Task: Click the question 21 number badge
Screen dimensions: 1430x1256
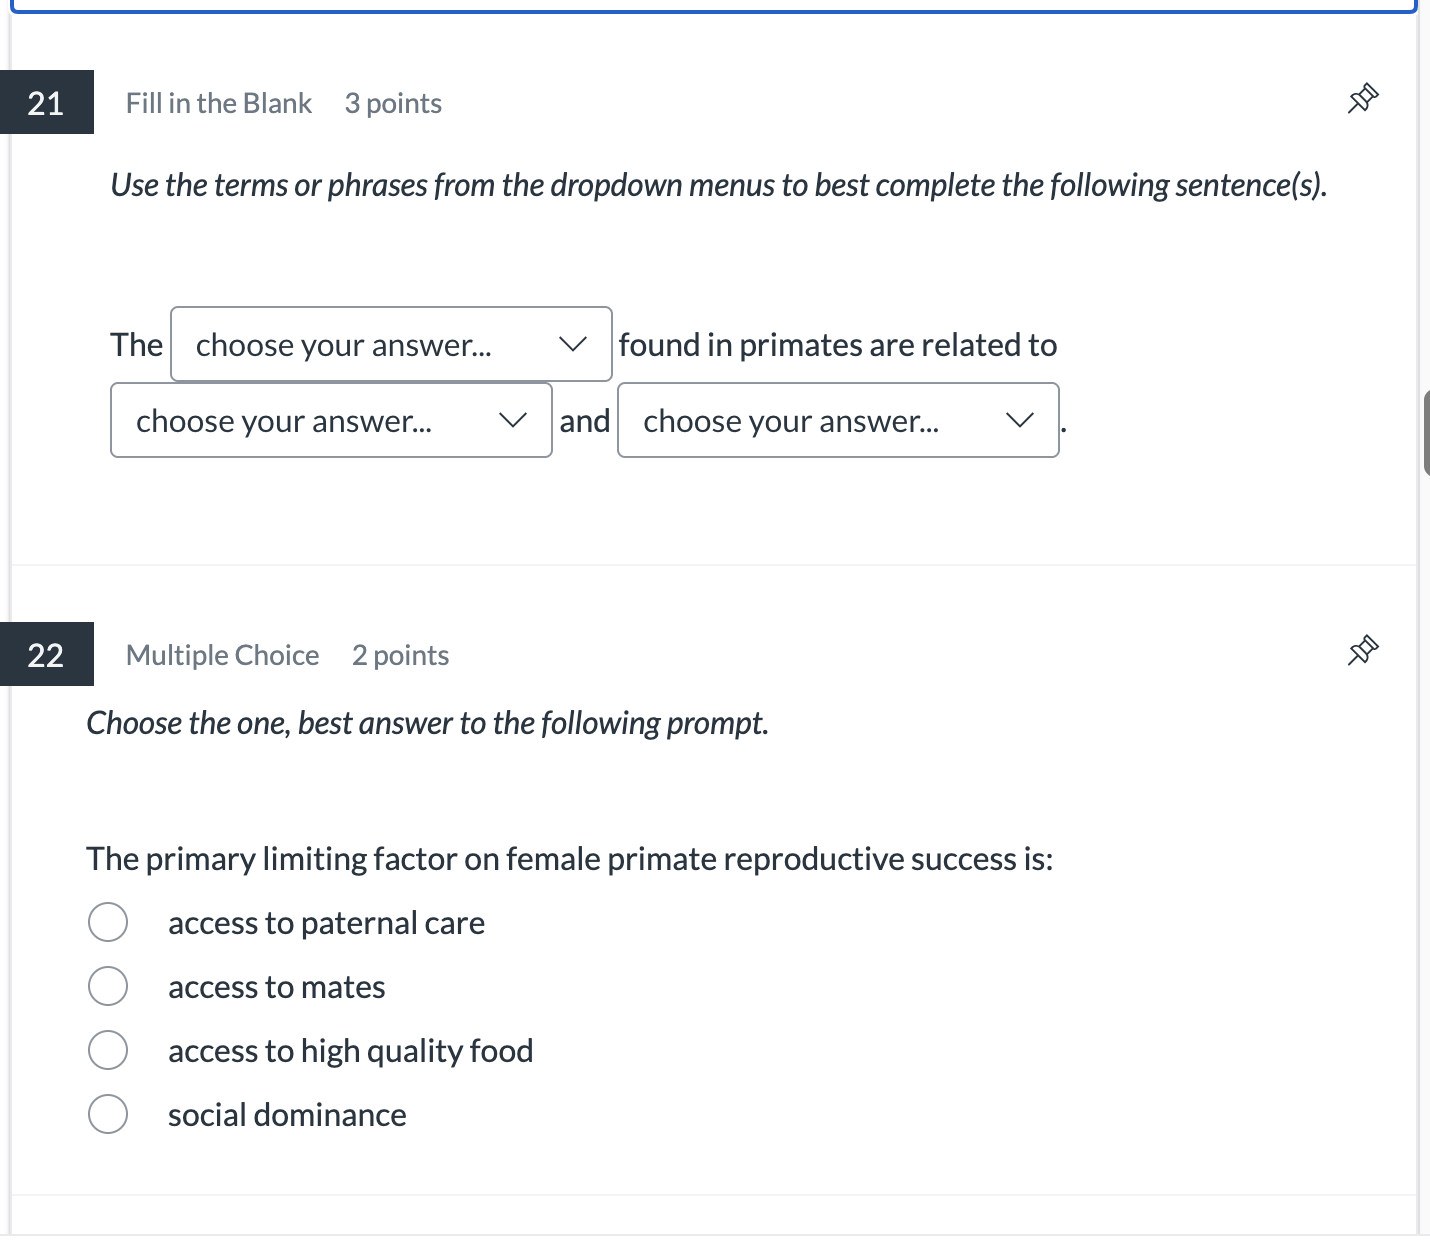Action: 46,102
